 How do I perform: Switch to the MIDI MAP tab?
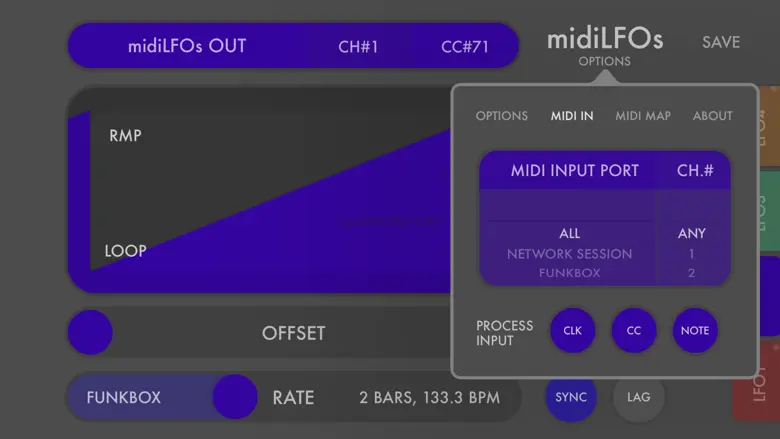(643, 116)
